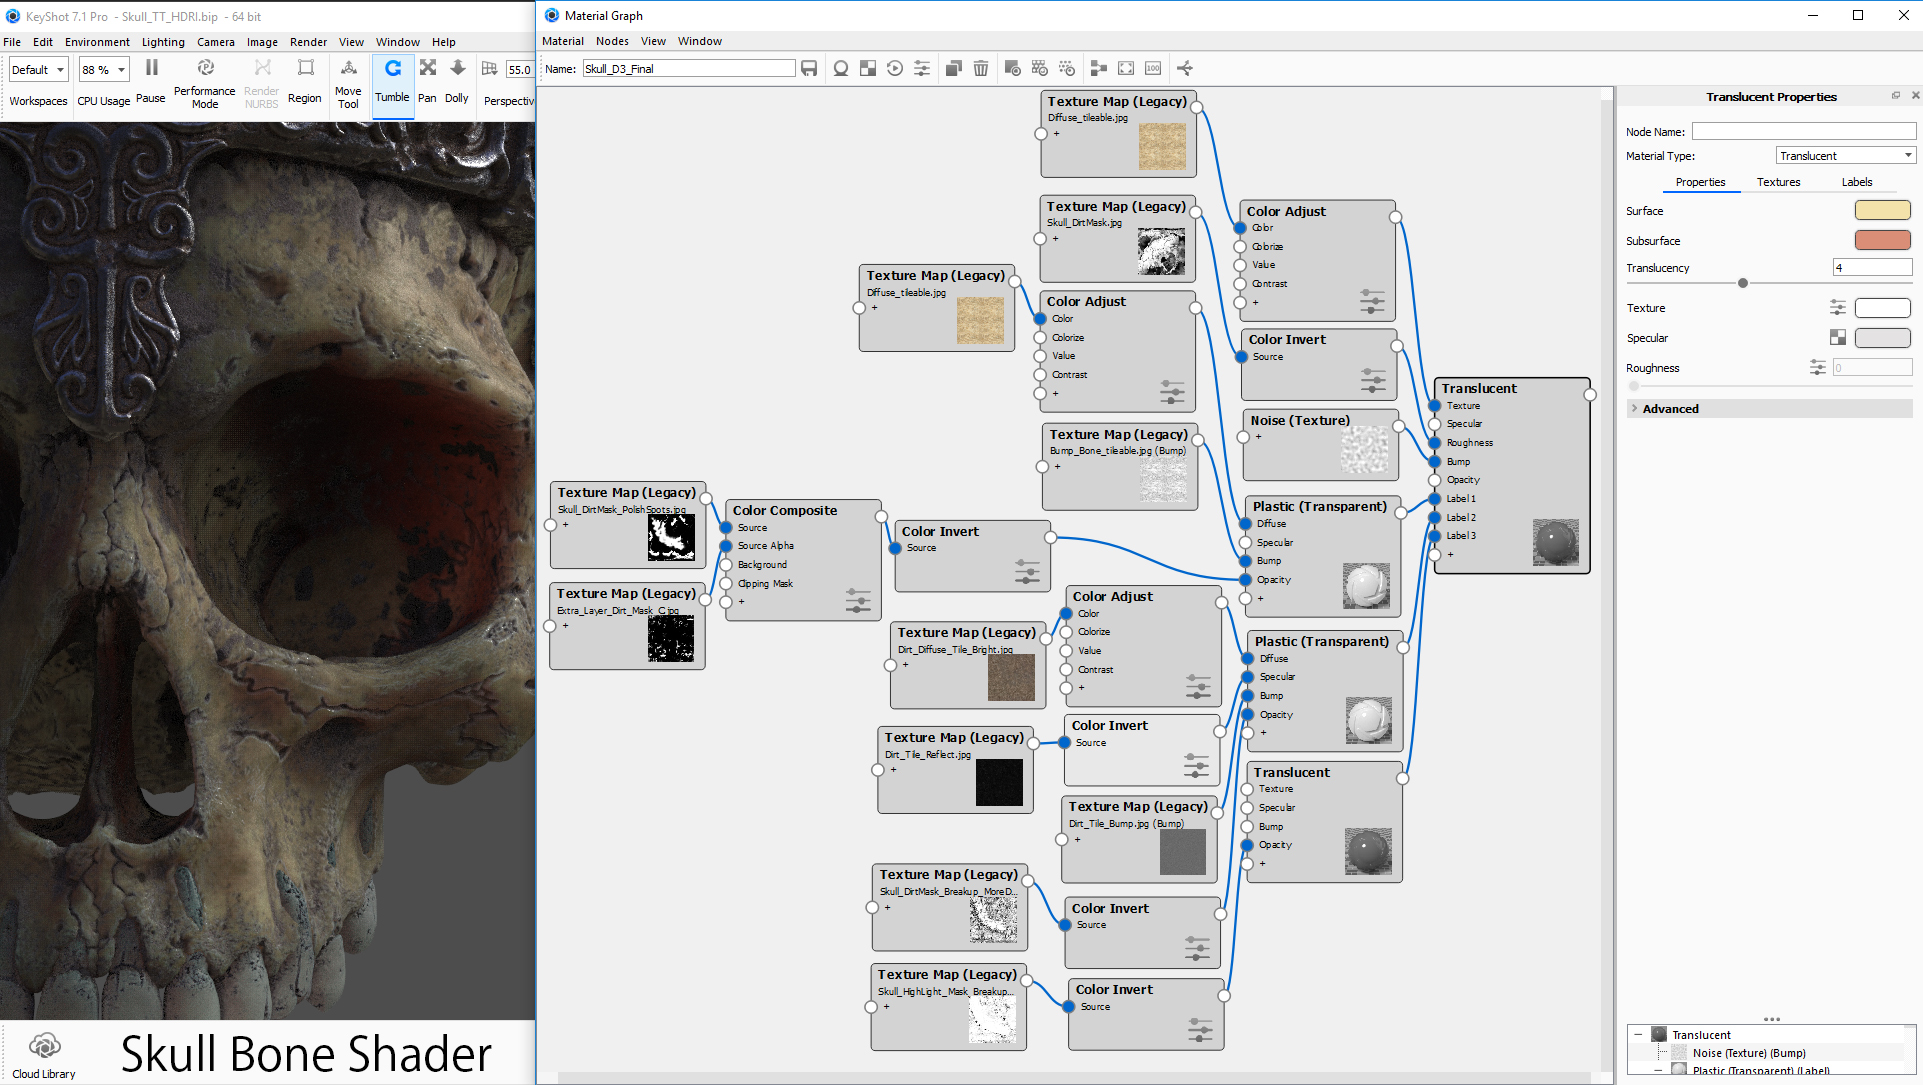Click the material preview sphere icon
Screen dimensions: 1923x1085
(841, 68)
